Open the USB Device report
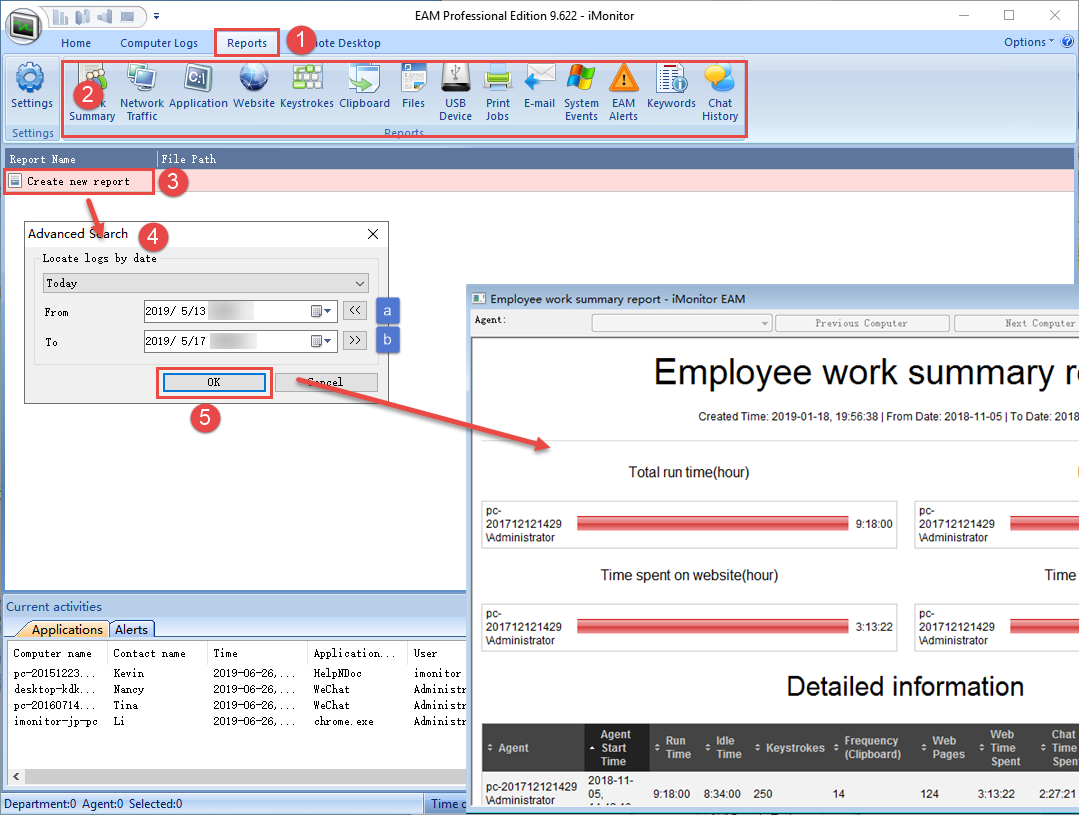This screenshot has width=1079, height=815. coord(456,93)
